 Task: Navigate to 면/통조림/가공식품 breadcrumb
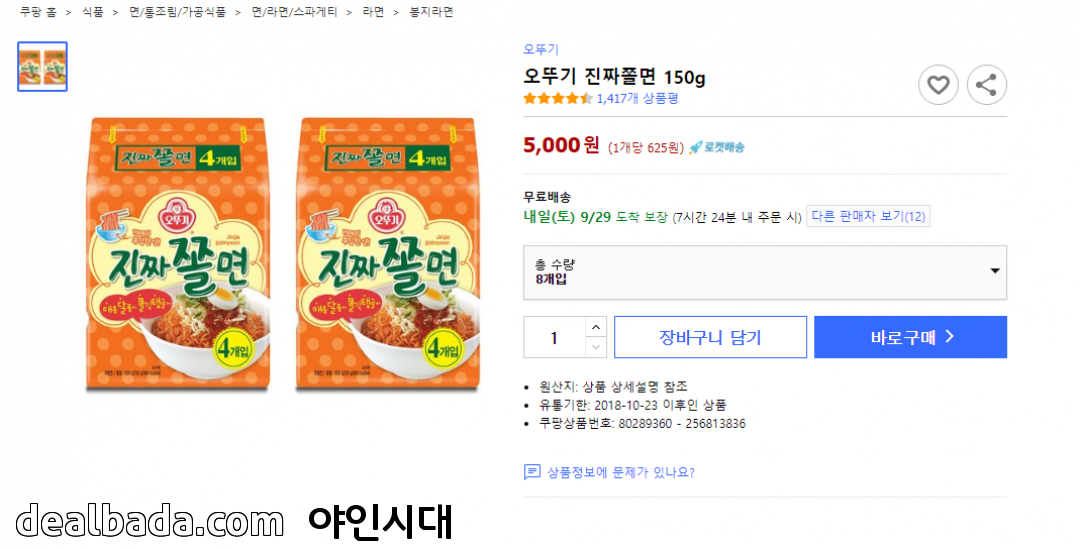tap(177, 12)
